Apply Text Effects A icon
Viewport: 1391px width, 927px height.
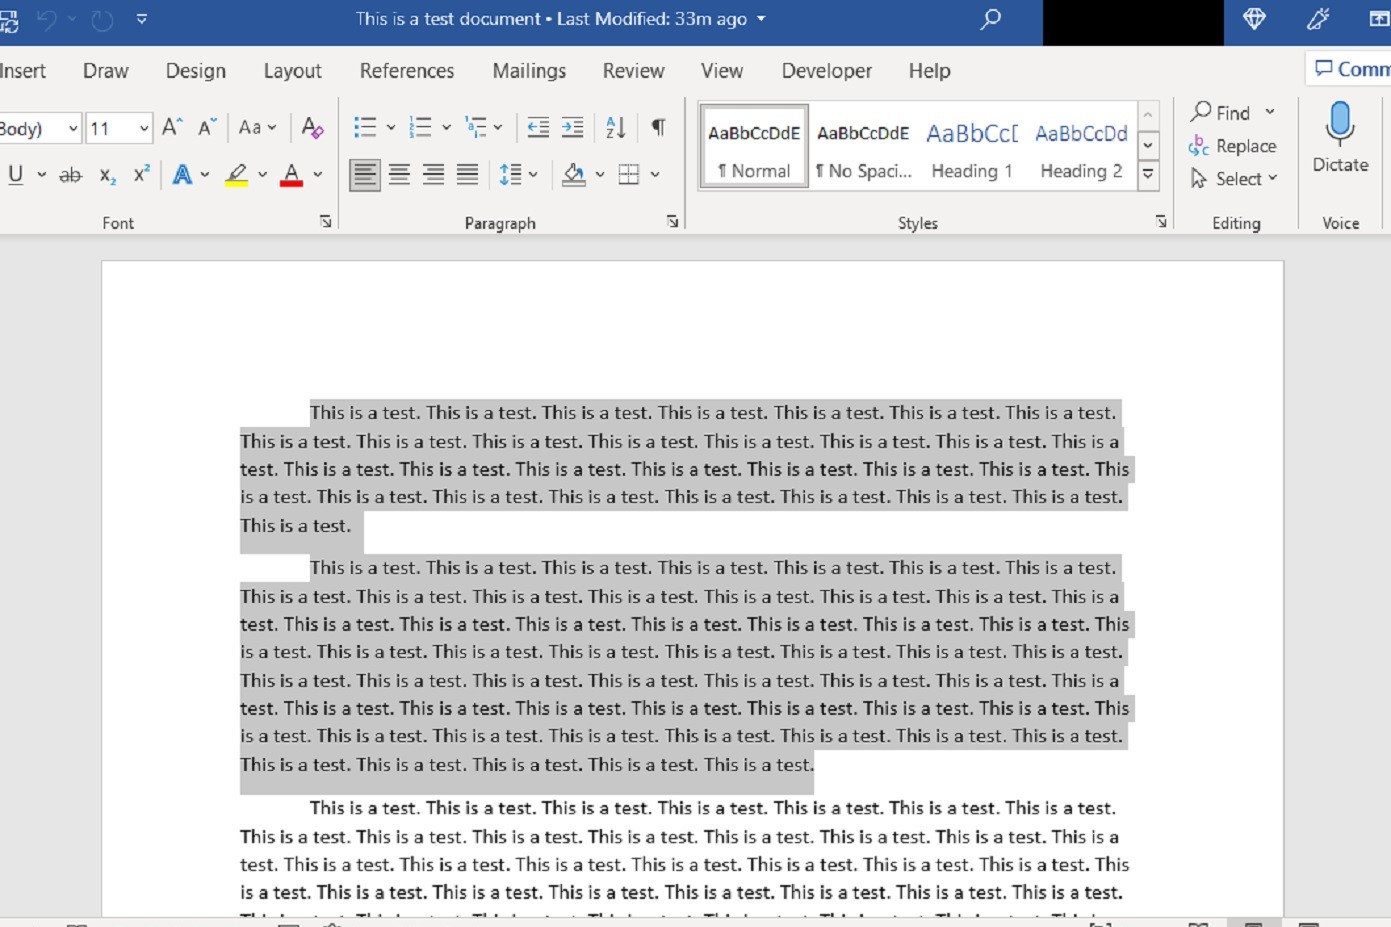[x=182, y=175]
